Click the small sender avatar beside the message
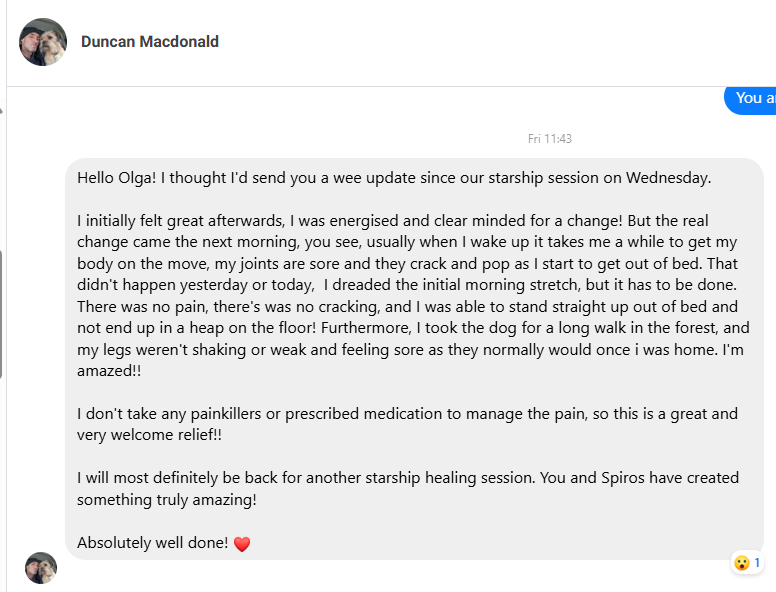776x592 pixels. (41, 568)
